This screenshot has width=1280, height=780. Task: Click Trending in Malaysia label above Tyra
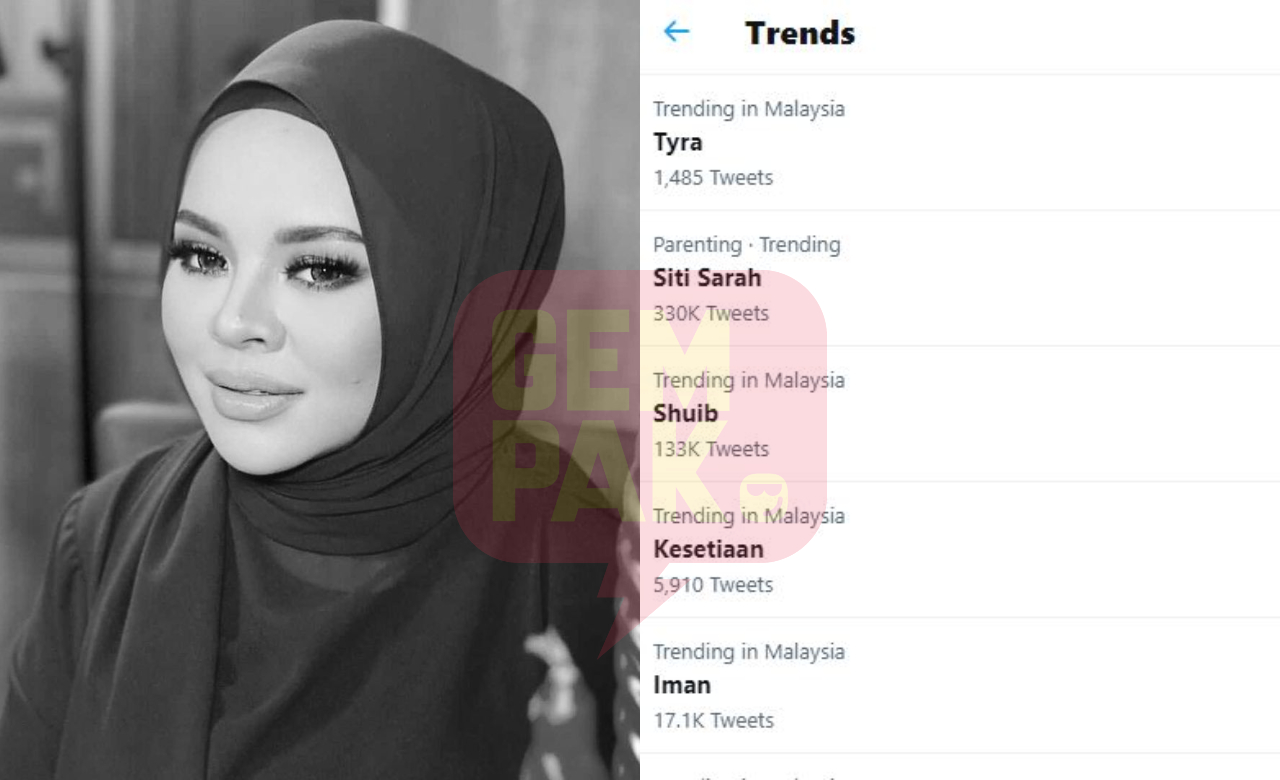(x=749, y=109)
